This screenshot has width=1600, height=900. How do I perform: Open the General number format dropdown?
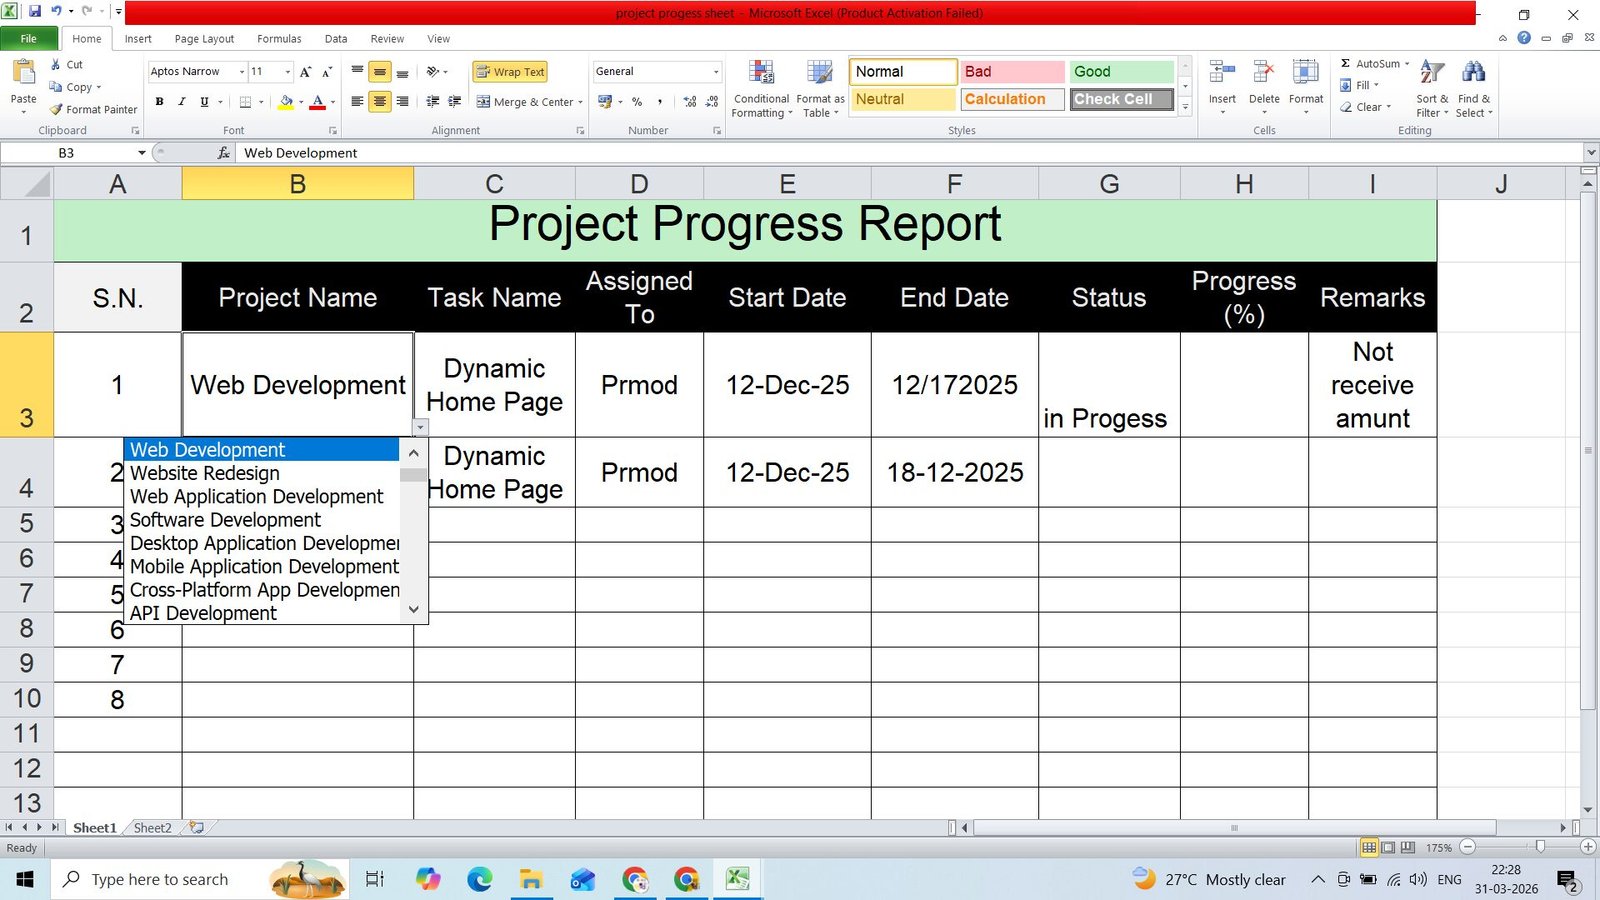pyautogui.click(x=716, y=72)
